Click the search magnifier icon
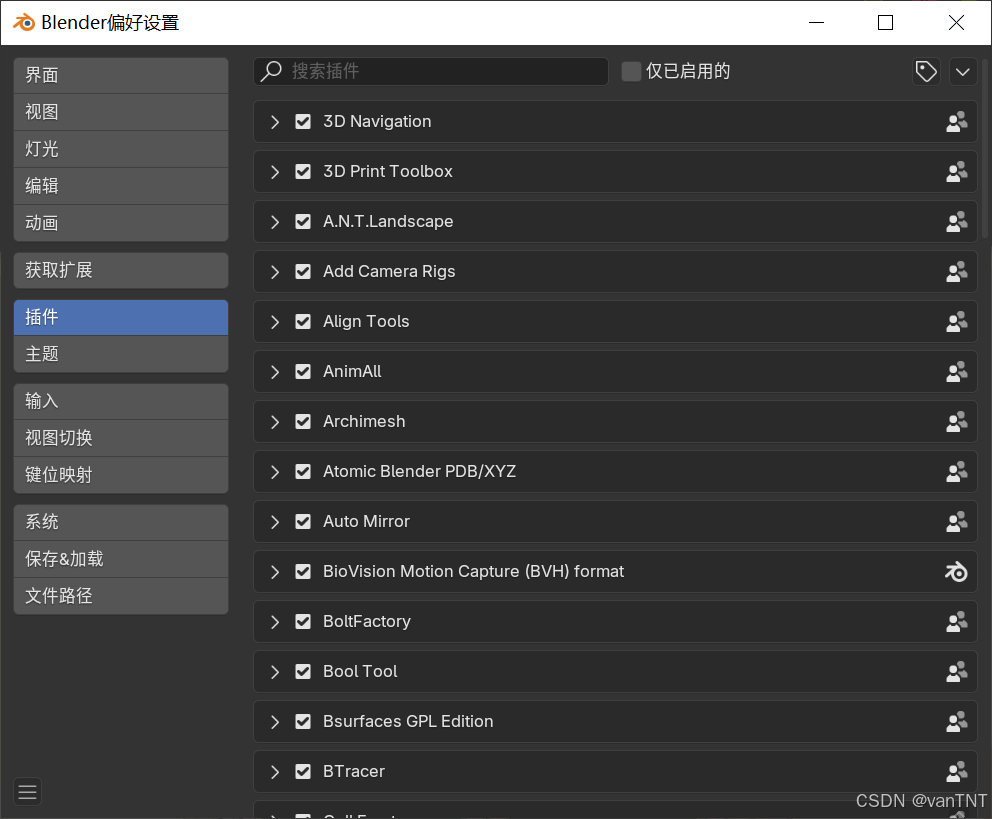992x819 pixels. 271,71
